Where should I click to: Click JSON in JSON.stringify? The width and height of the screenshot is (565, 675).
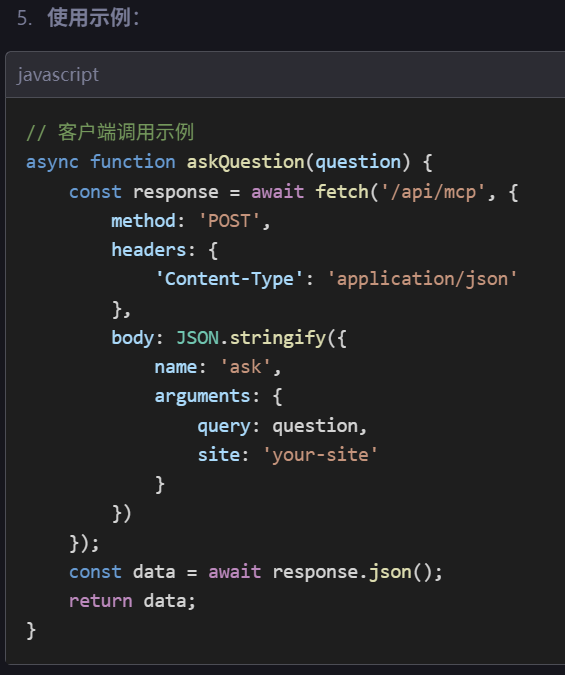pyautogui.click(x=198, y=338)
